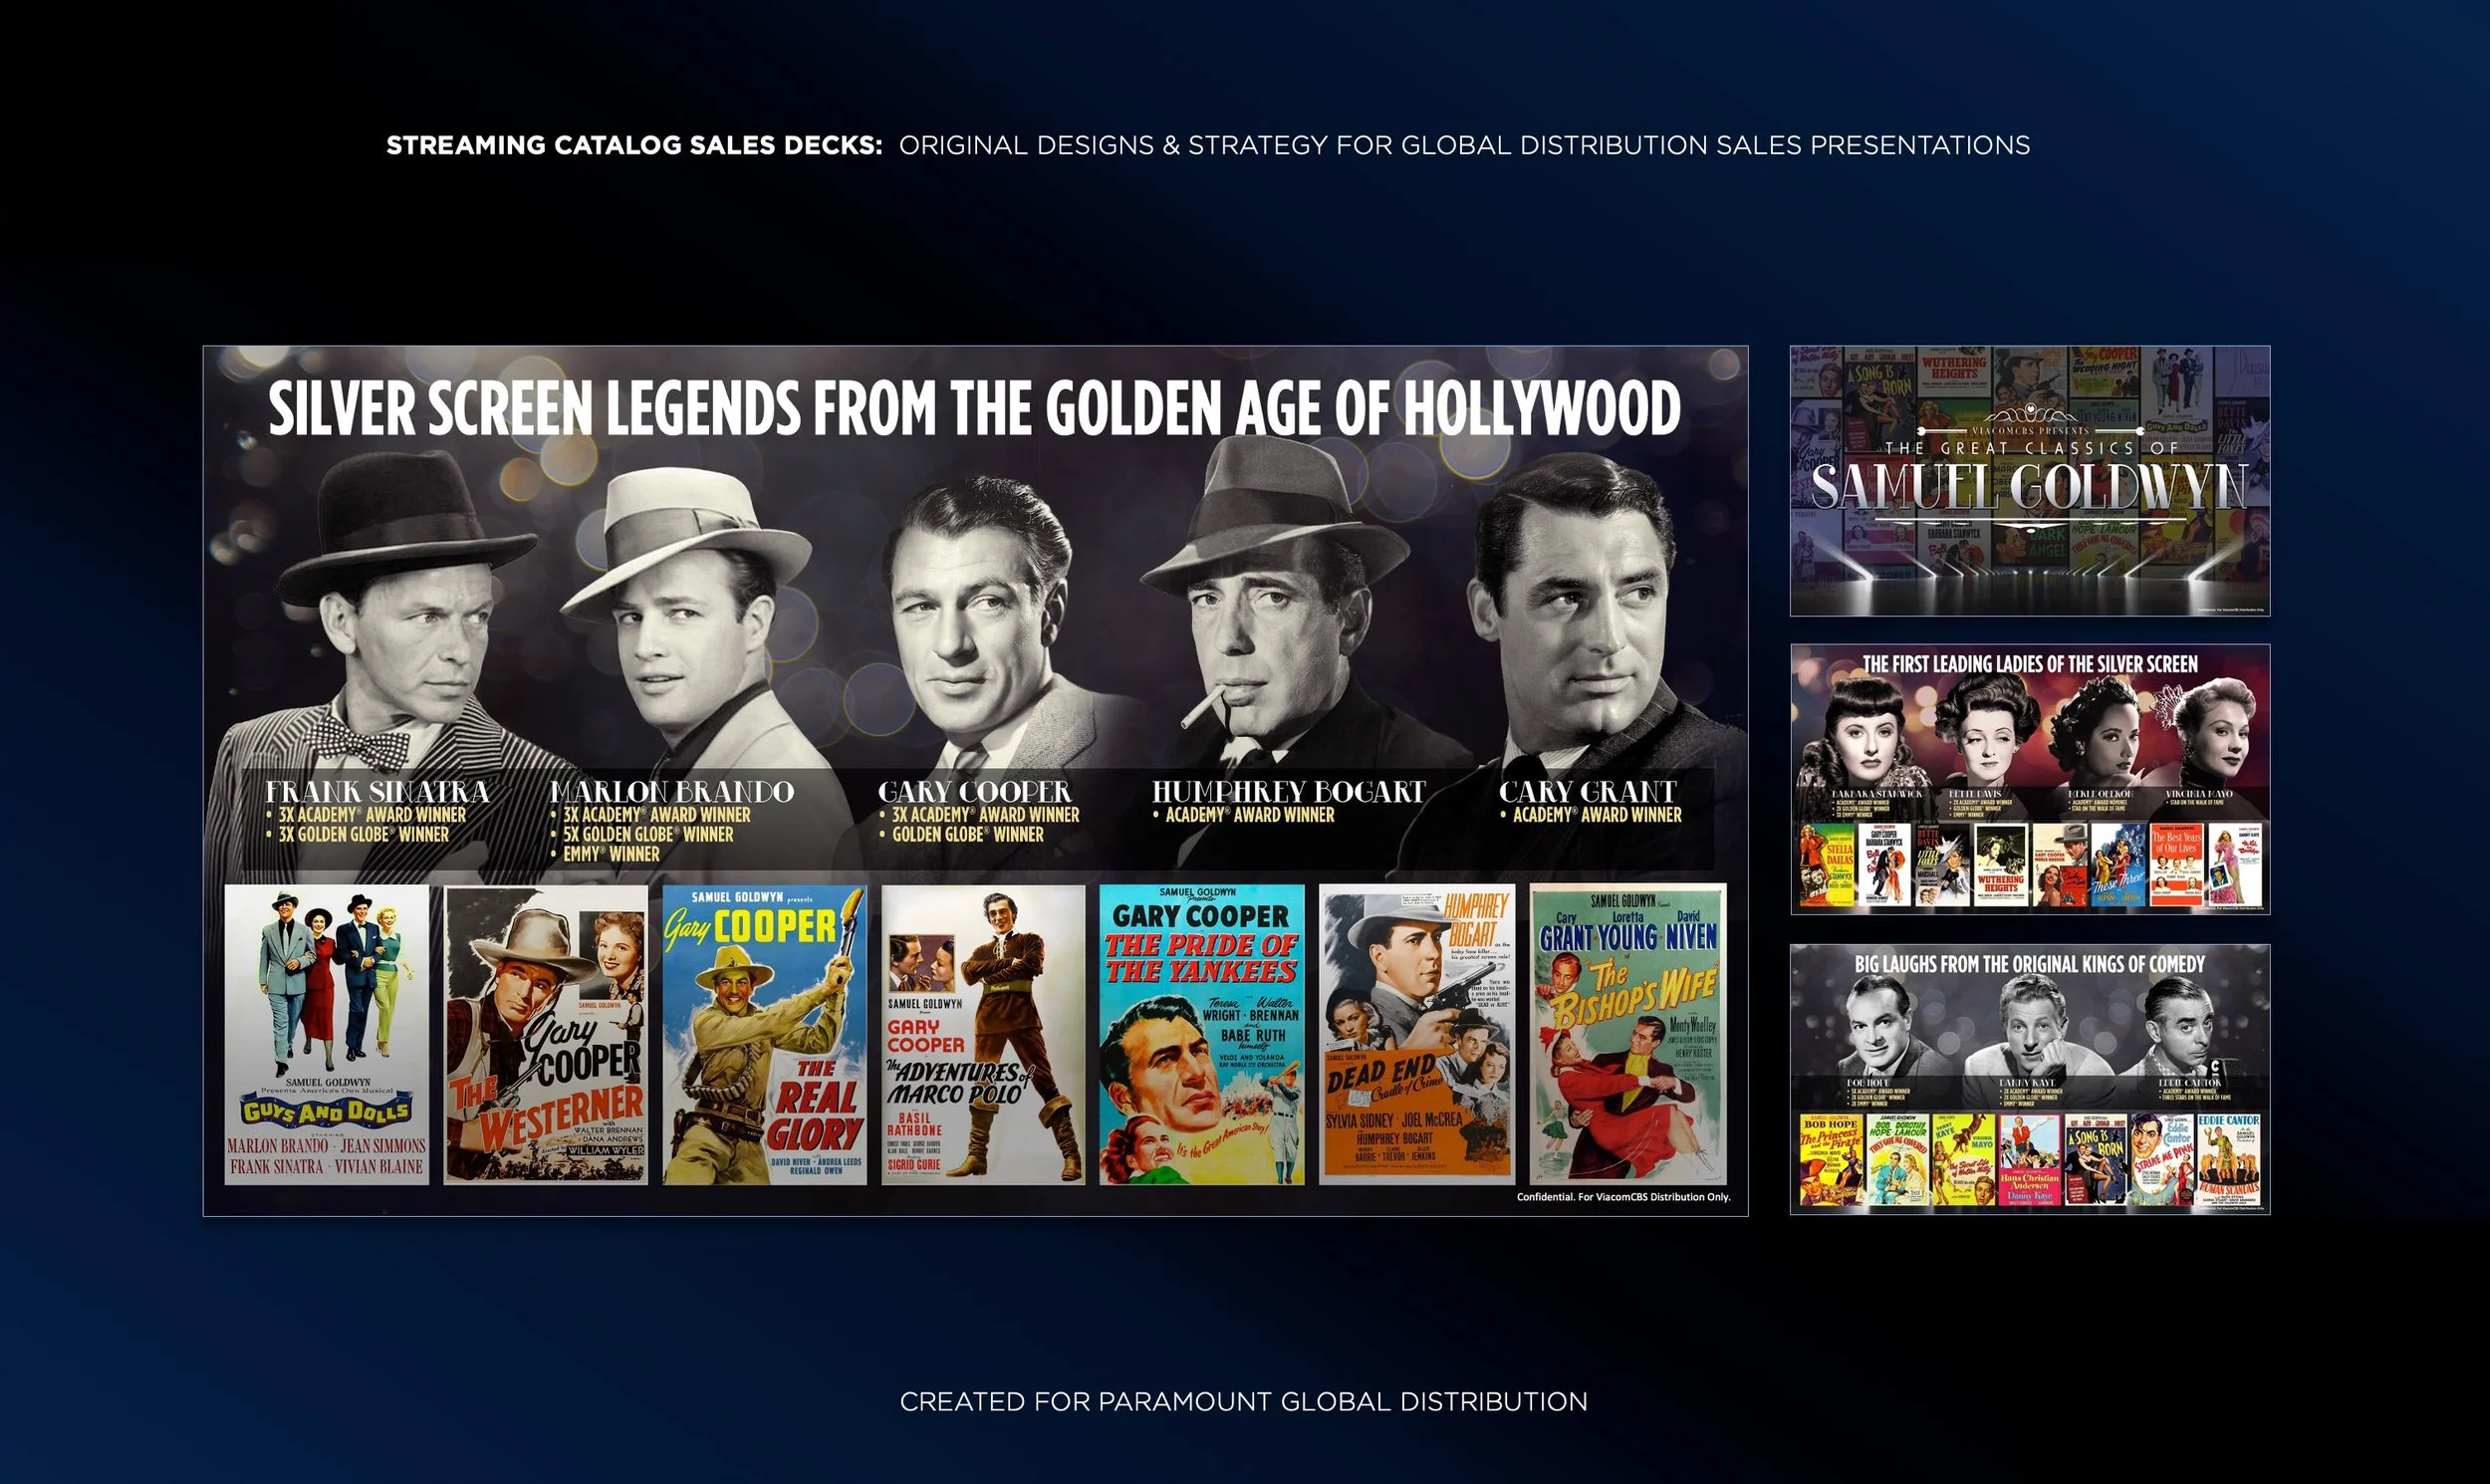The width and height of the screenshot is (2490, 1484).
Task: Click the 'Confidential. For ViacomCBS Distribution Only.' note
Action: coord(1623,1197)
